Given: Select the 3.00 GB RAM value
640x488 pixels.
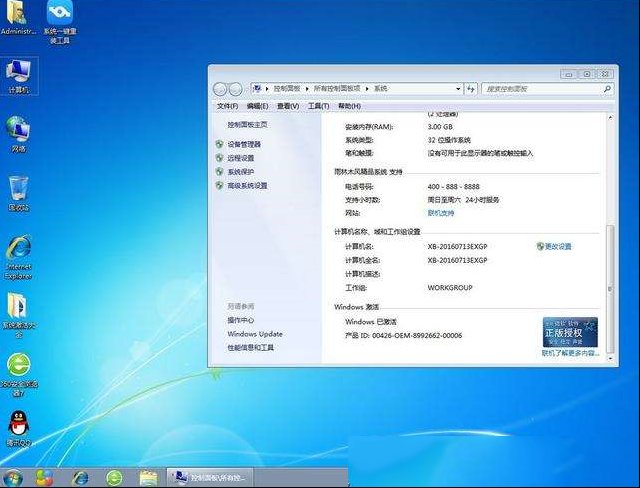Looking at the screenshot, I should coord(440,127).
